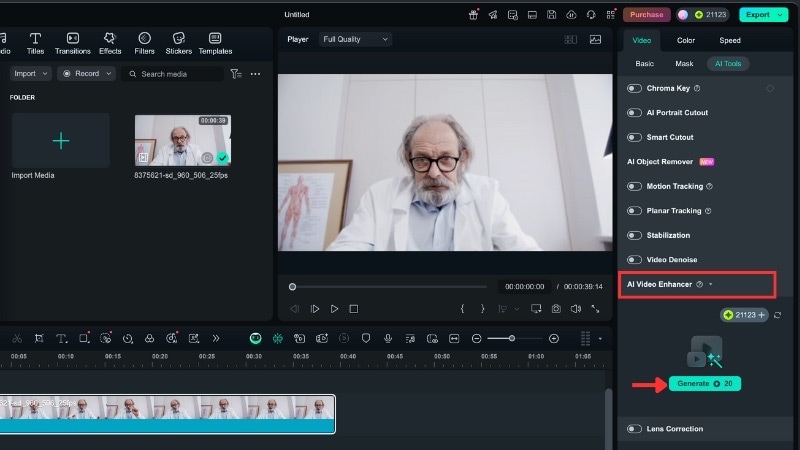Select the text tool in timeline toolbar

tap(61, 338)
